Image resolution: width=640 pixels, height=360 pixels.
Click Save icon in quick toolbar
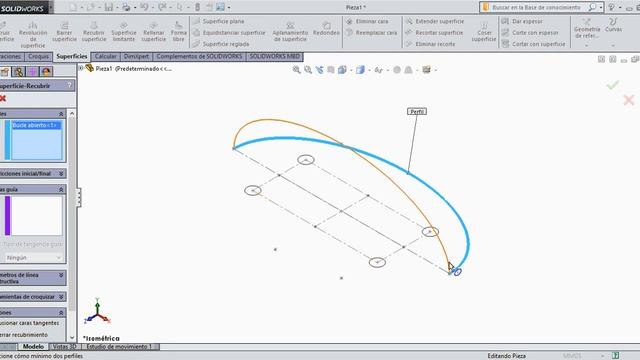click(109, 7)
